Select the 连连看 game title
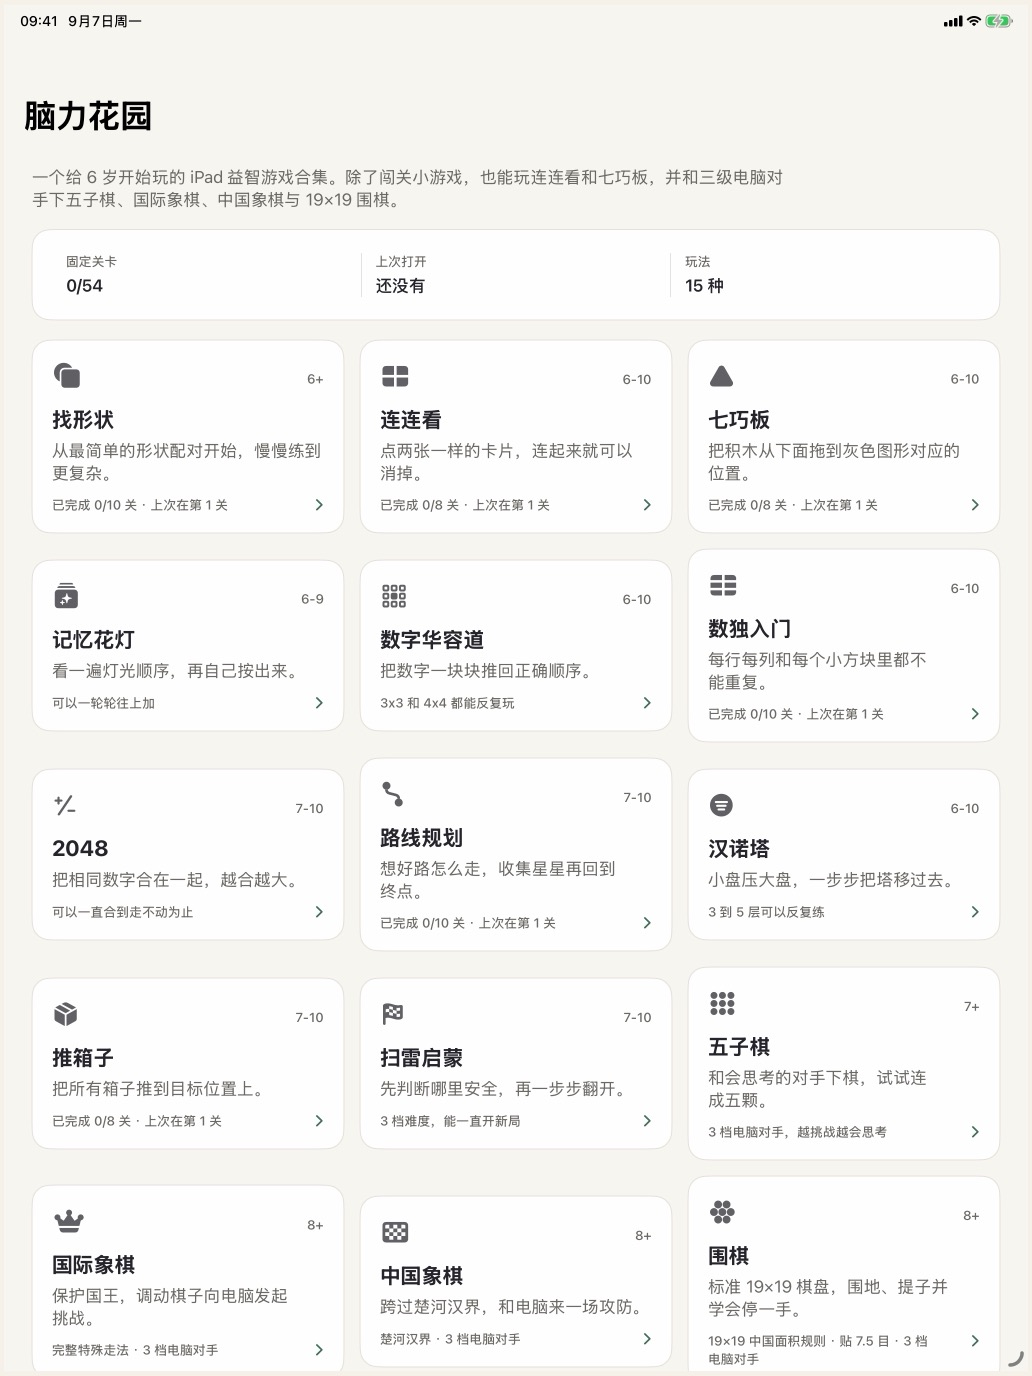 [411, 420]
